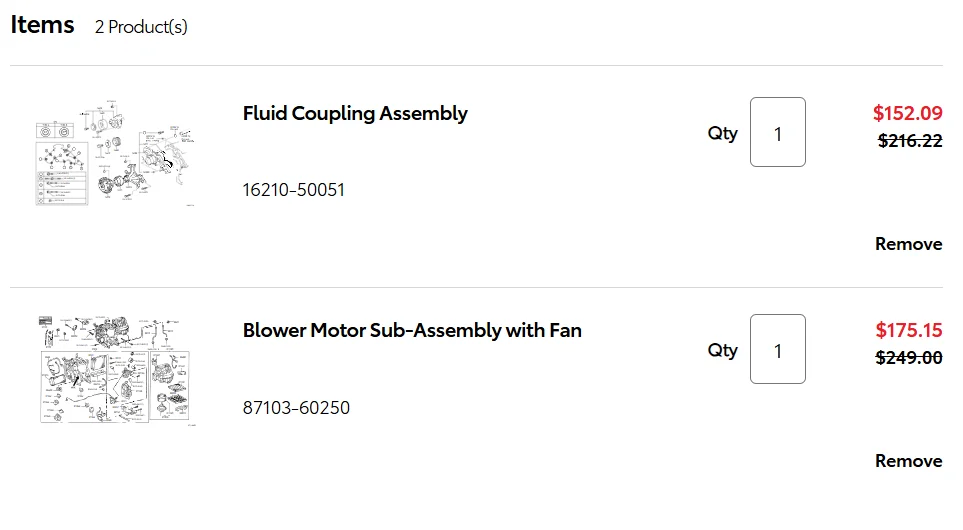Remove the Blower Motor Sub-Assembly from cart

click(x=908, y=461)
